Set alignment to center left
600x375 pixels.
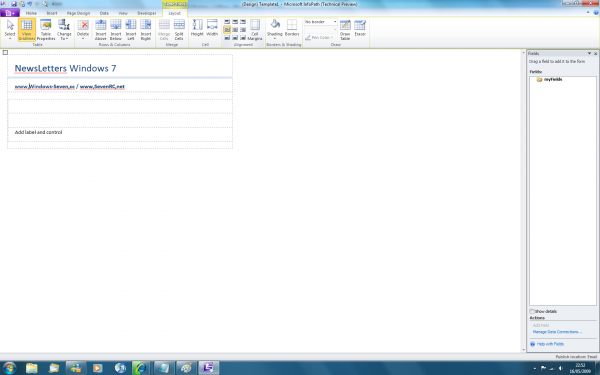point(227,30)
